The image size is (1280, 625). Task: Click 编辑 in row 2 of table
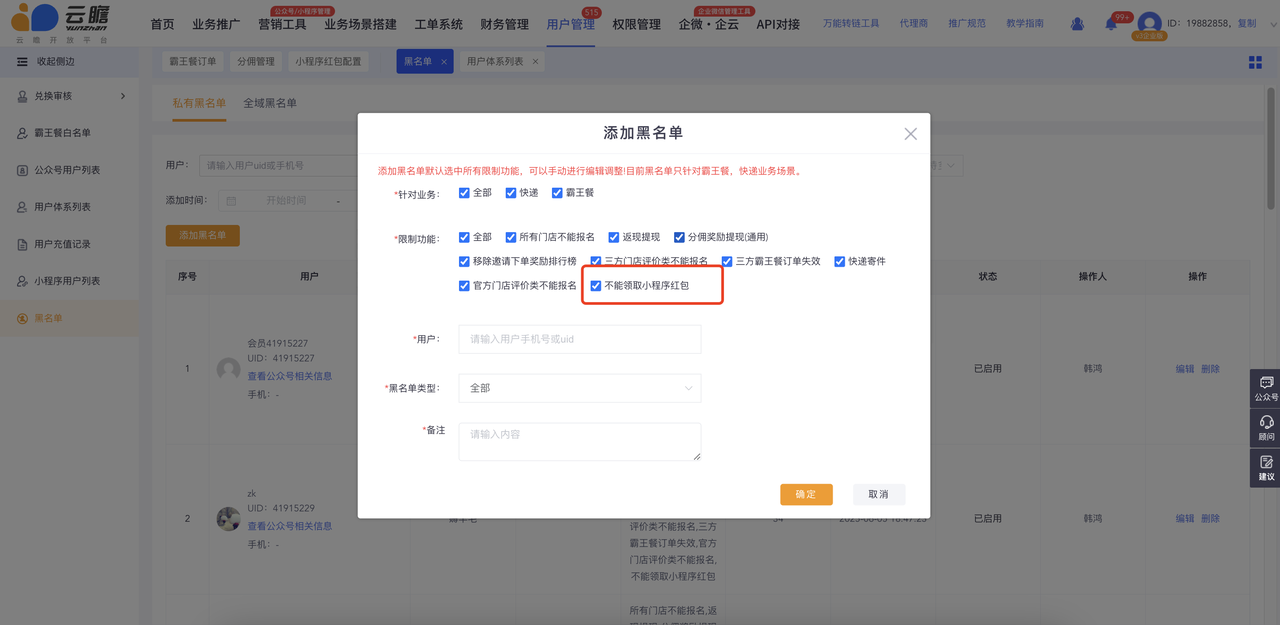[1185, 518]
